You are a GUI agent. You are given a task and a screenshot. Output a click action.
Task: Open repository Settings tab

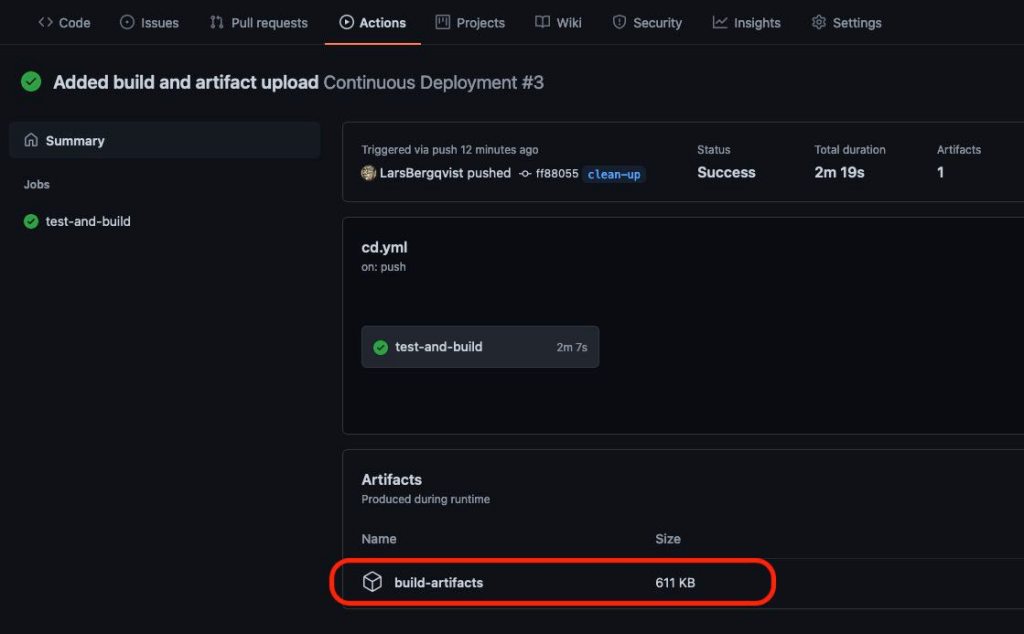[x=846, y=22]
